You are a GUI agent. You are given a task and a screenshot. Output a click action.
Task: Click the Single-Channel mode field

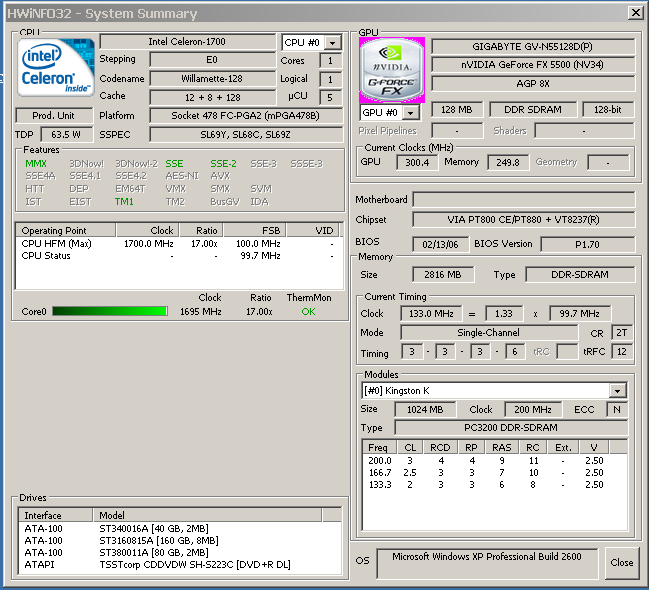tap(489, 332)
